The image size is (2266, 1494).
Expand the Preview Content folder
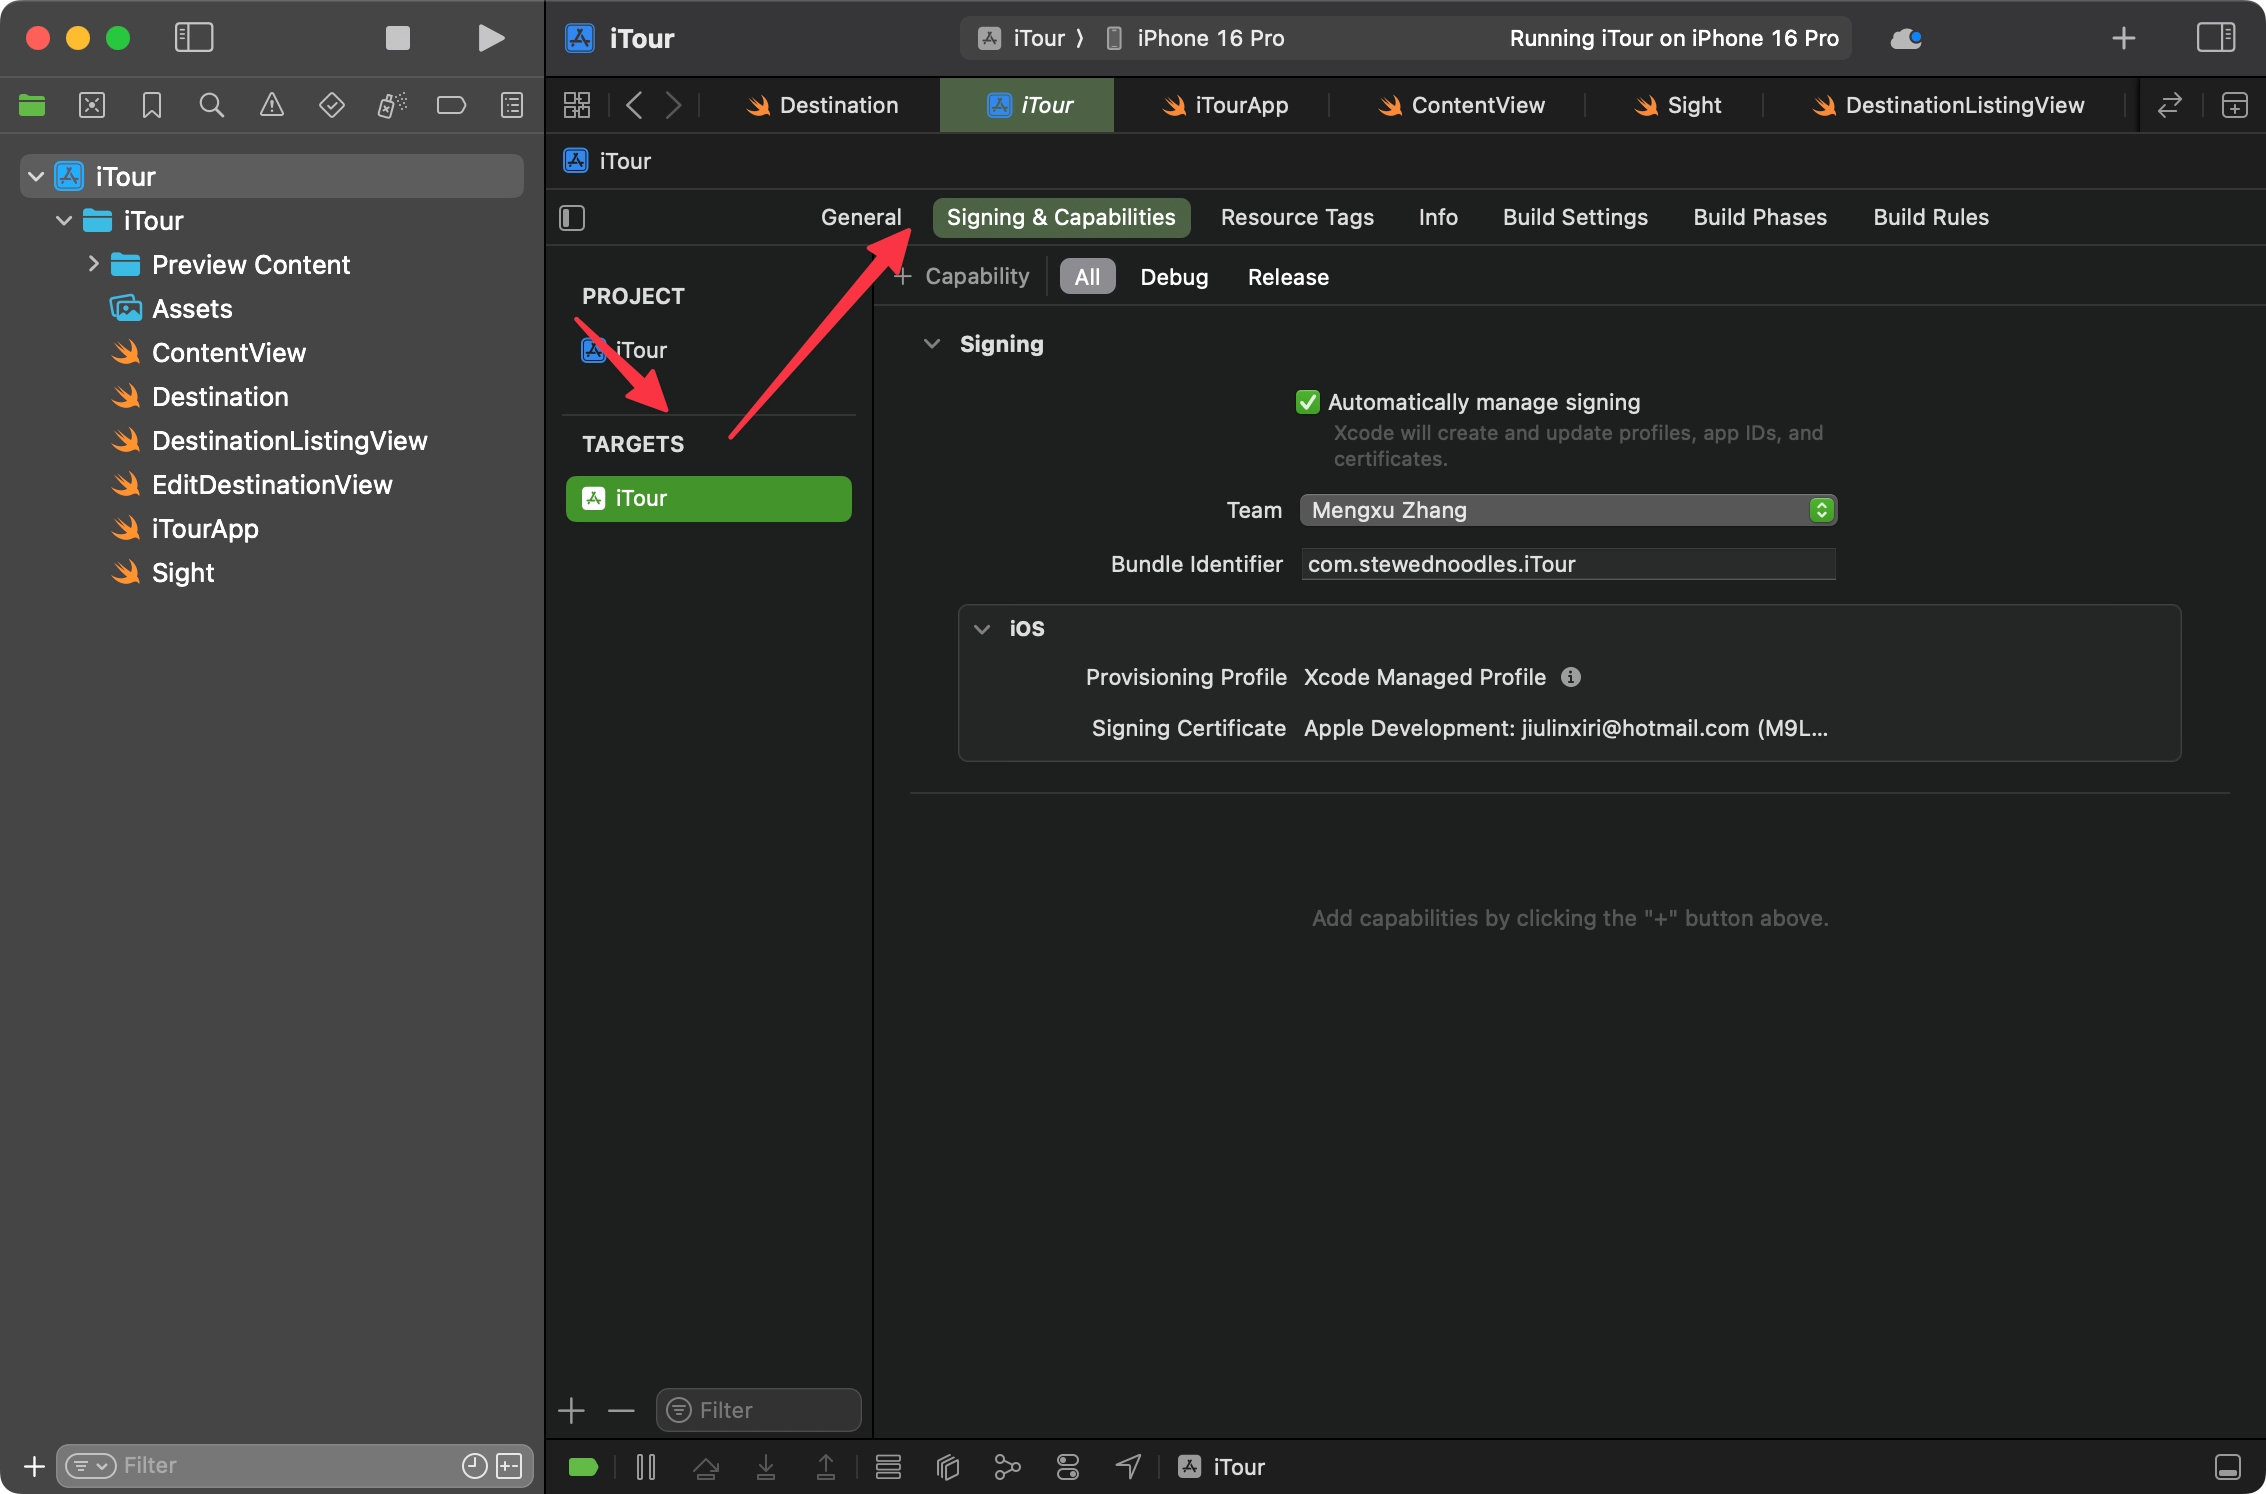(x=93, y=264)
